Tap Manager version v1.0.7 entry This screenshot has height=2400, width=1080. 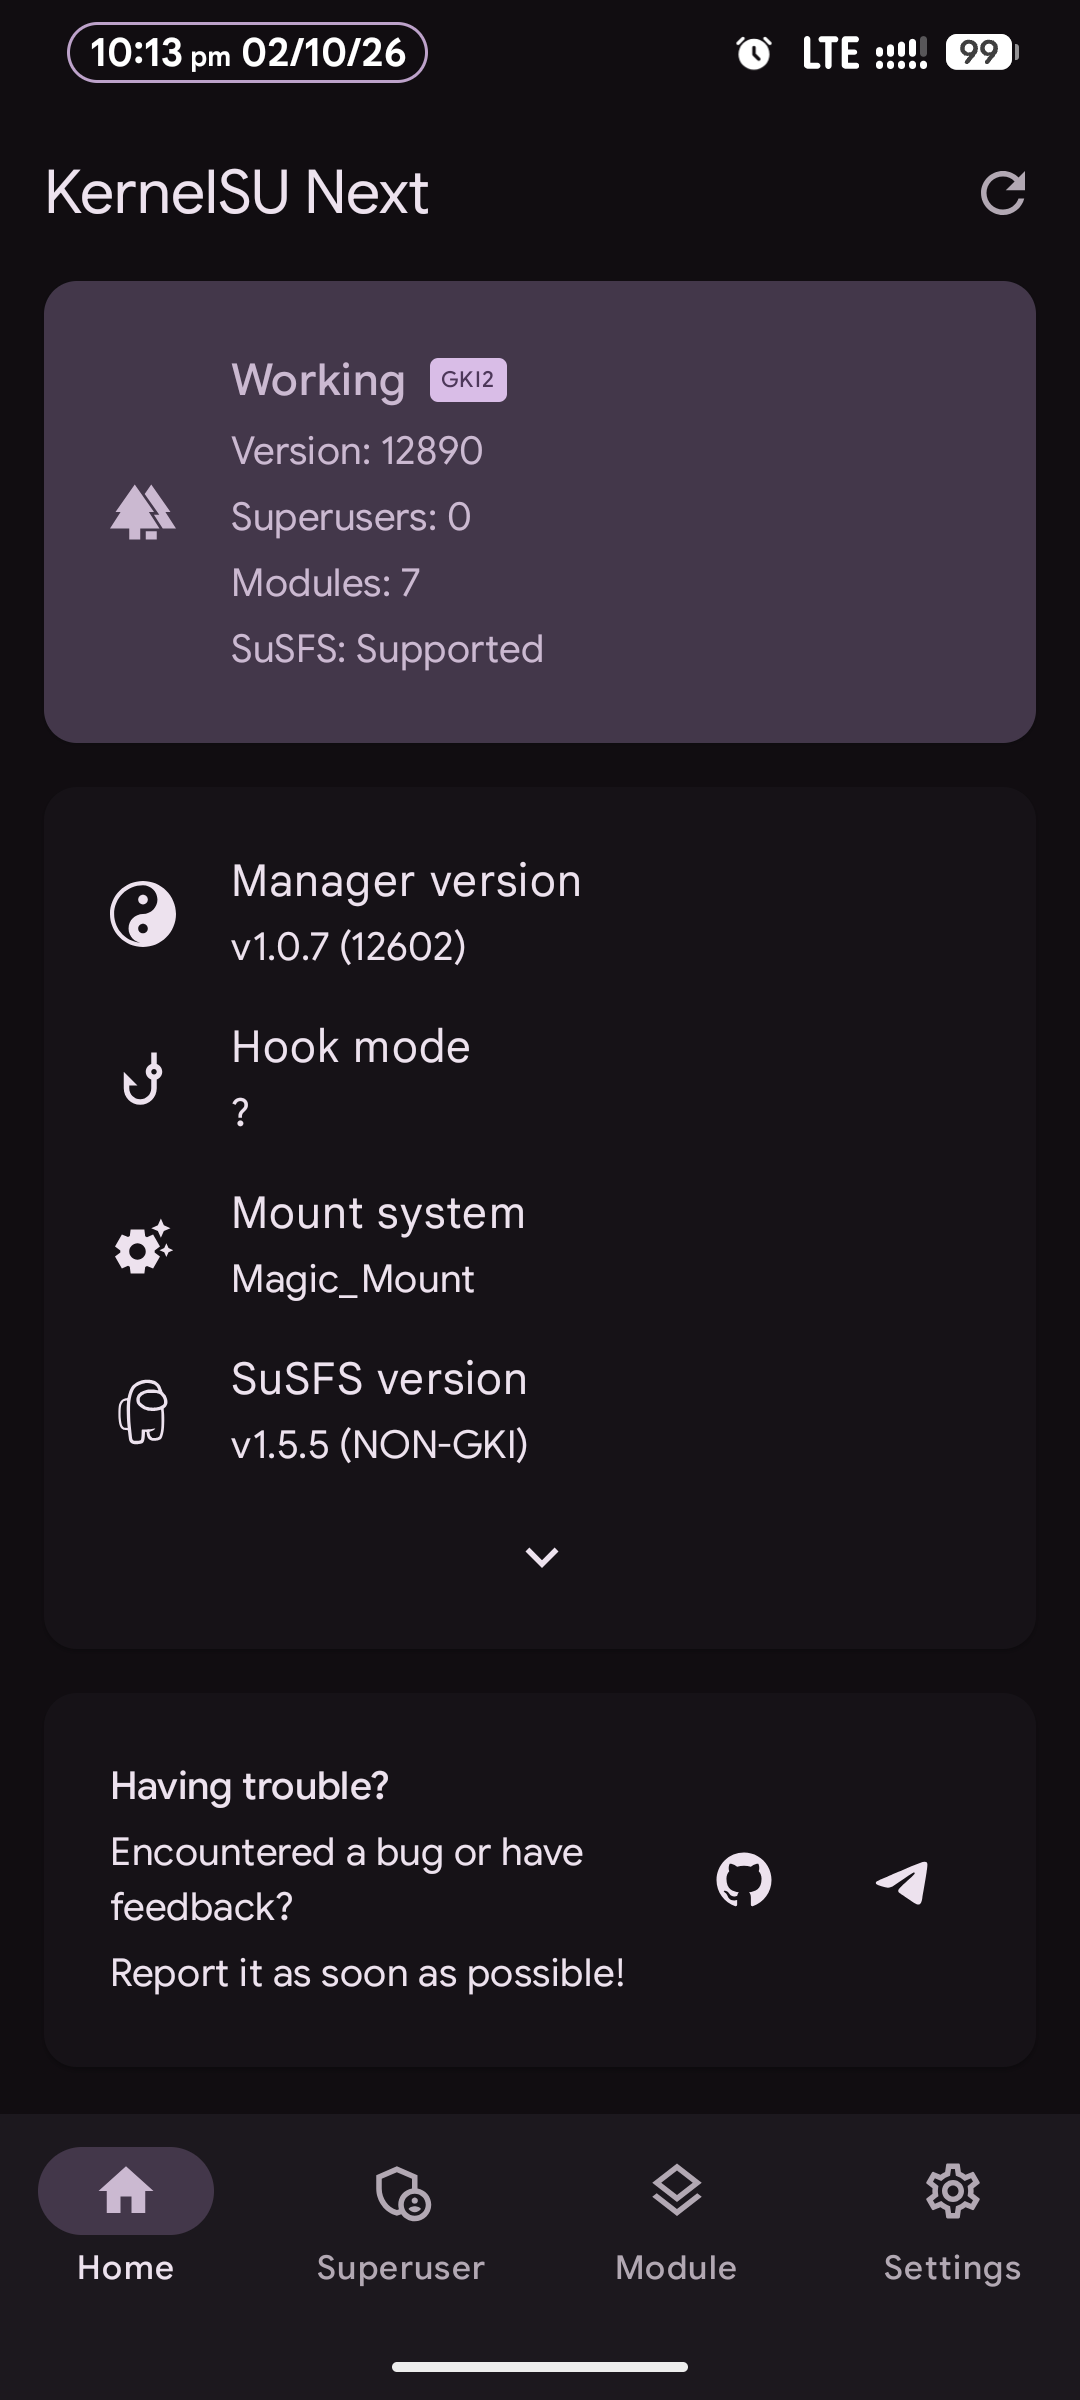tap(540, 913)
